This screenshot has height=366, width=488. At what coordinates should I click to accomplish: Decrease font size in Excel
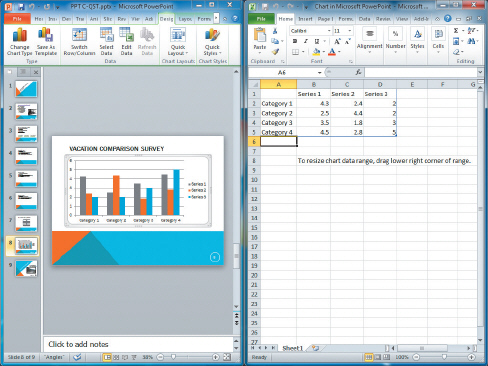pyautogui.click(x=348, y=41)
